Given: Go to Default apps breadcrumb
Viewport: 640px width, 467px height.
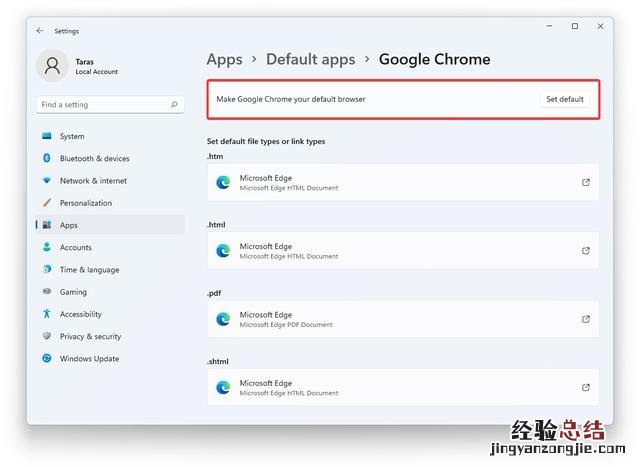Looking at the screenshot, I should 310,59.
